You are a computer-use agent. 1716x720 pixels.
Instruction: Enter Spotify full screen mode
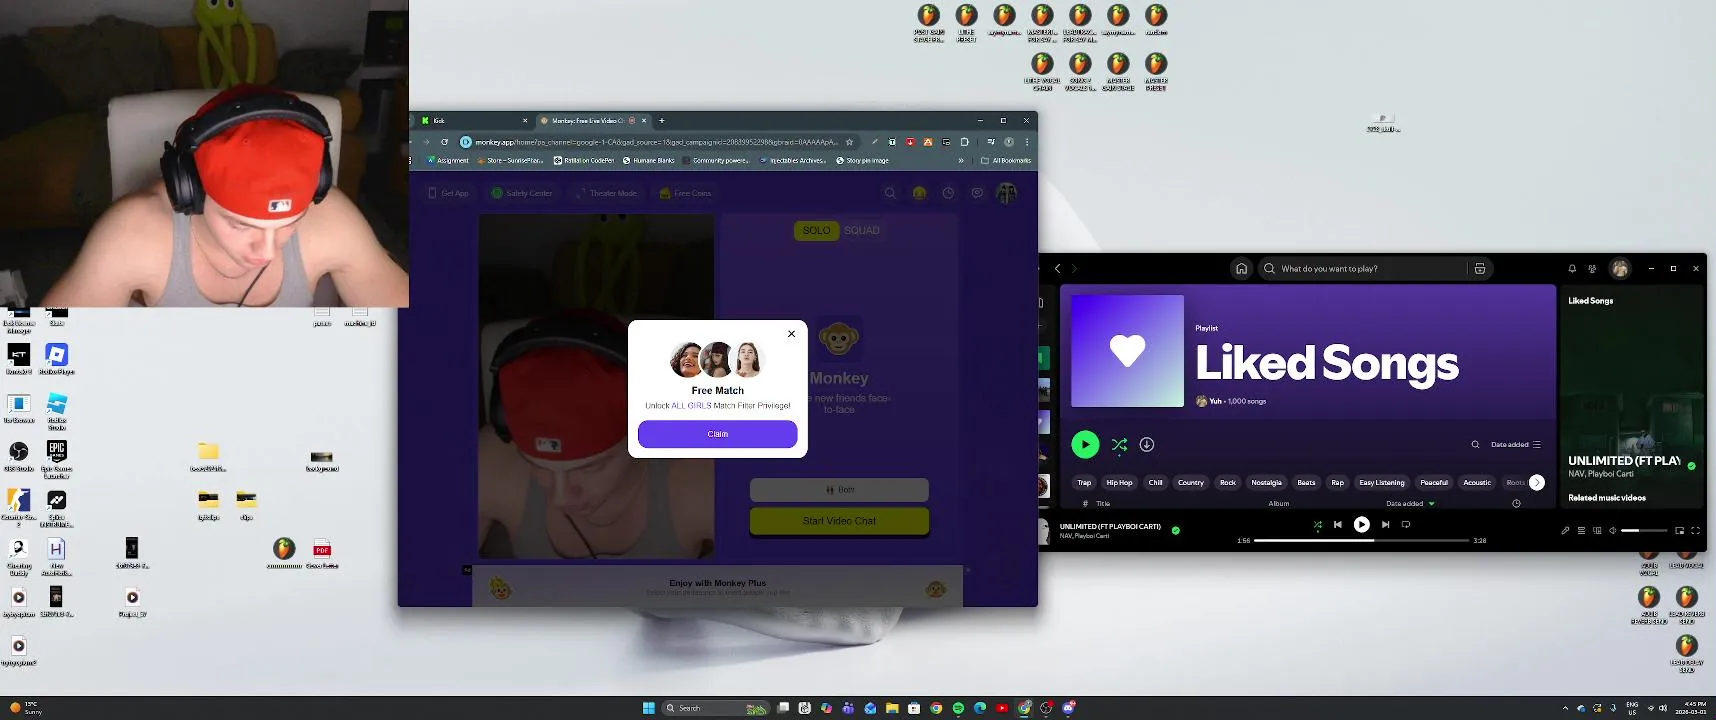point(1695,530)
